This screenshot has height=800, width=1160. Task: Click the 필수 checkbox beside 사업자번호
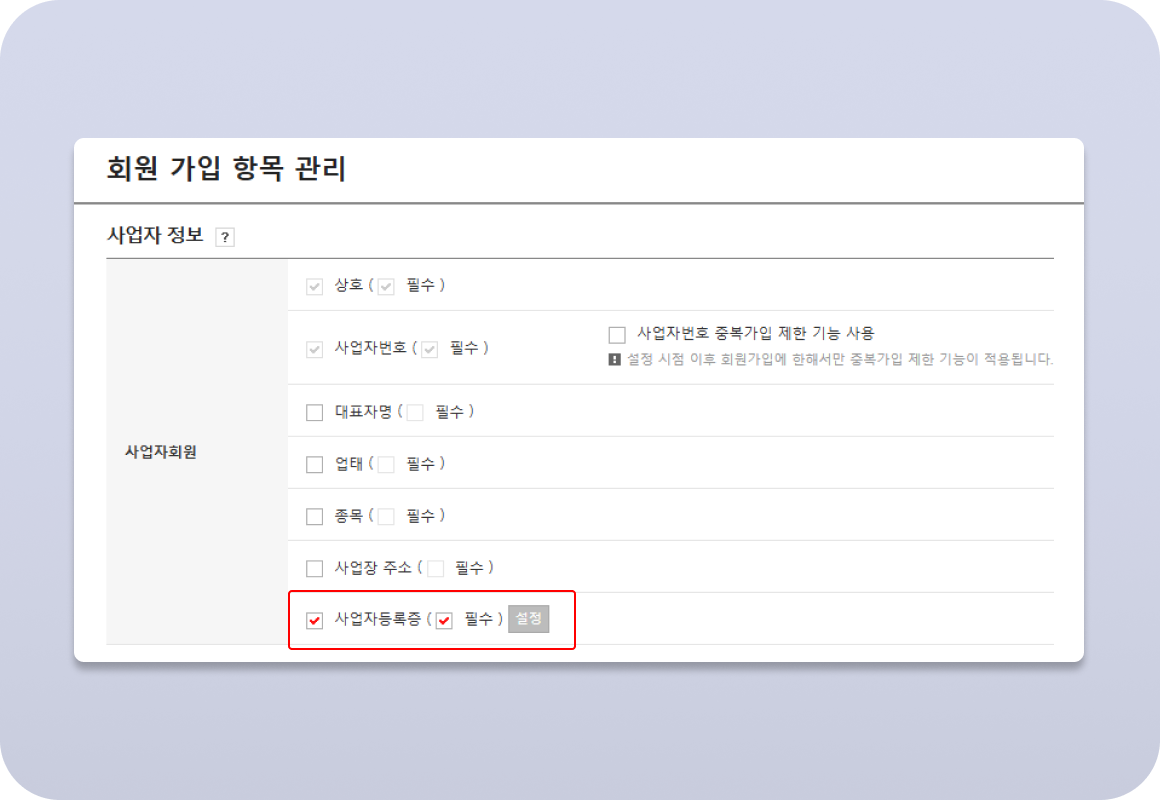pos(428,349)
